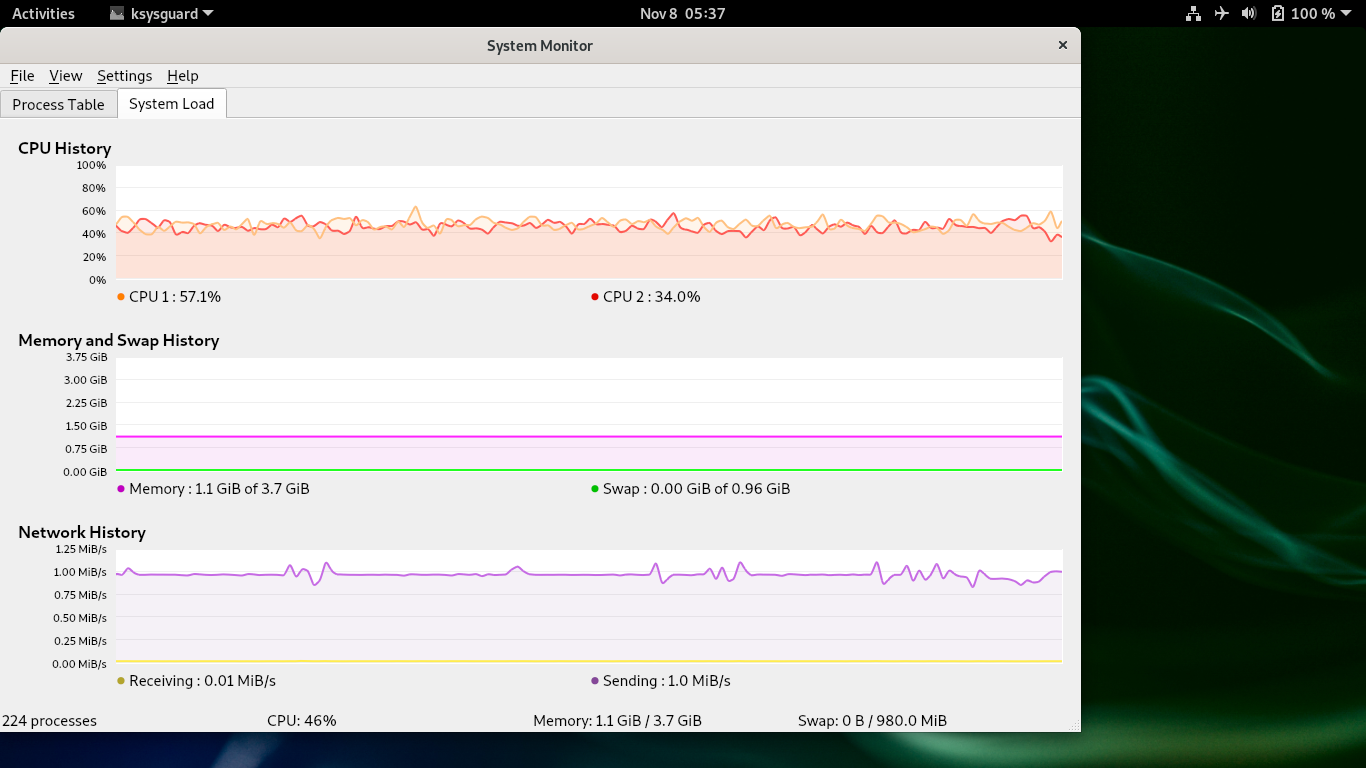Click the CPU History heading
This screenshot has height=768, width=1366.
pos(65,148)
